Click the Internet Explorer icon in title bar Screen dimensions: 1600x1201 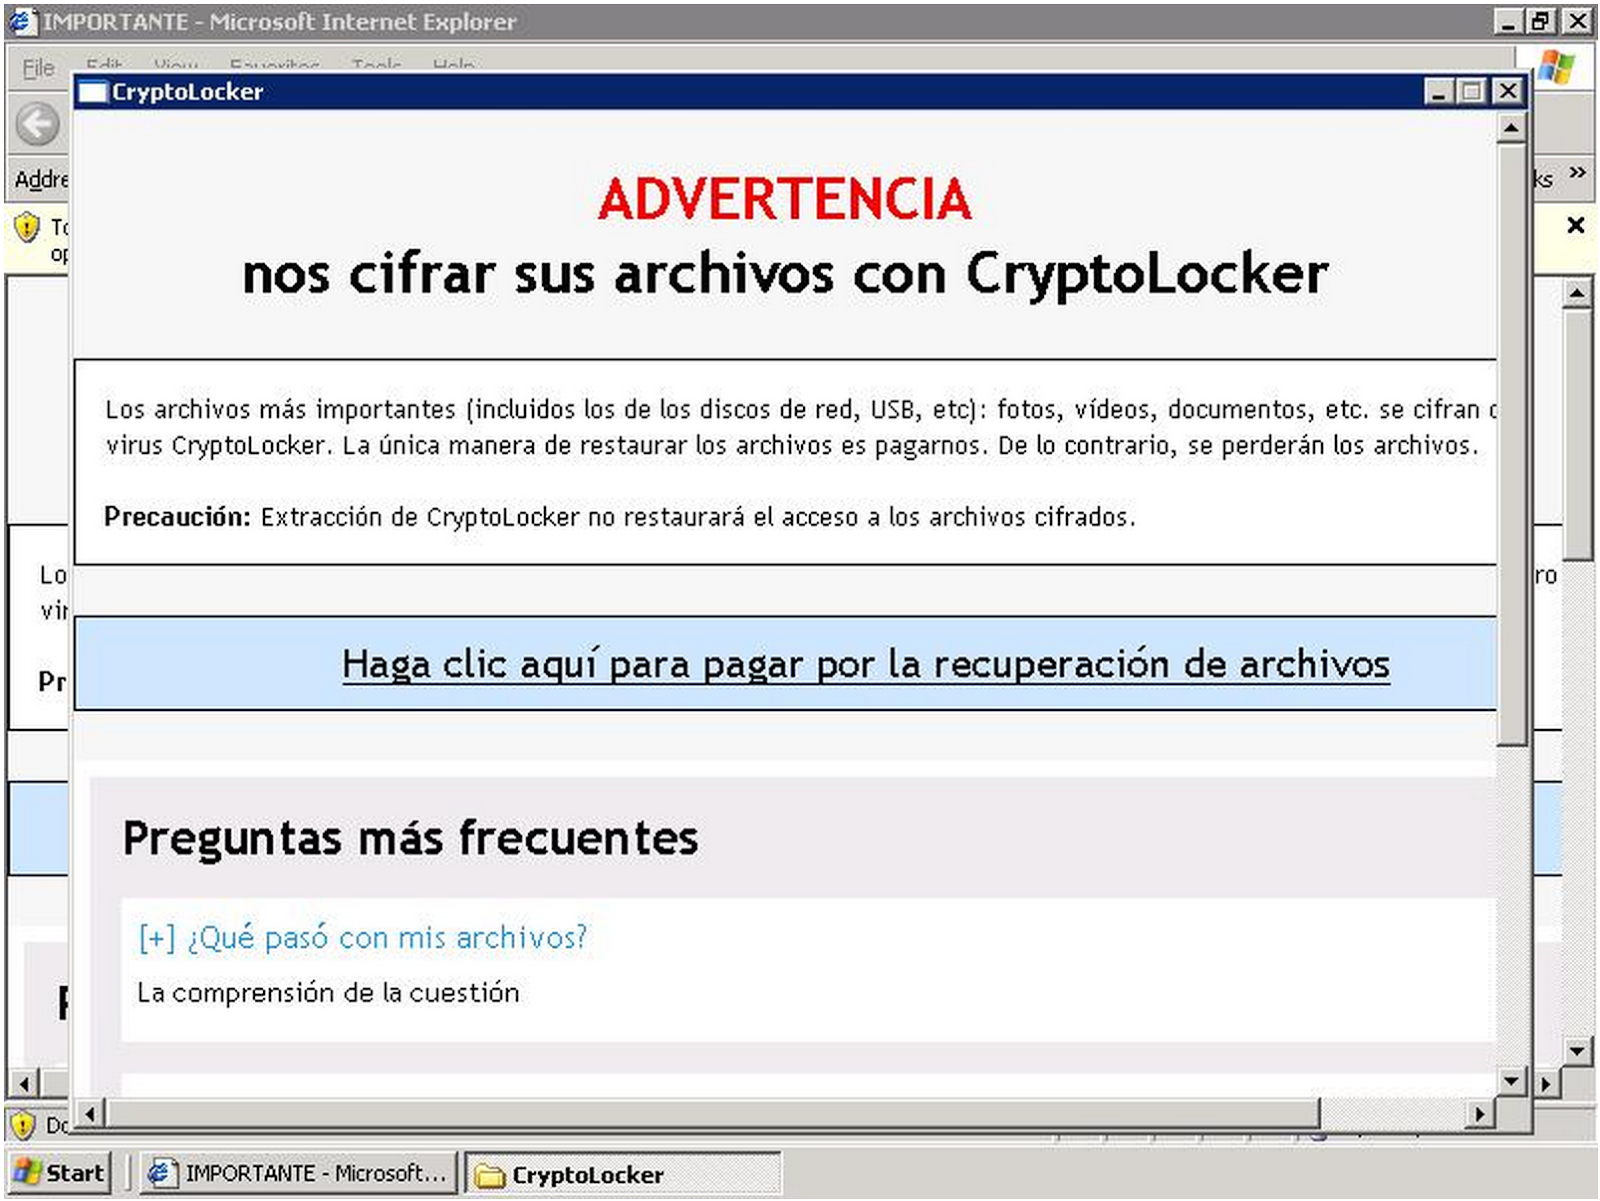tap(22, 21)
